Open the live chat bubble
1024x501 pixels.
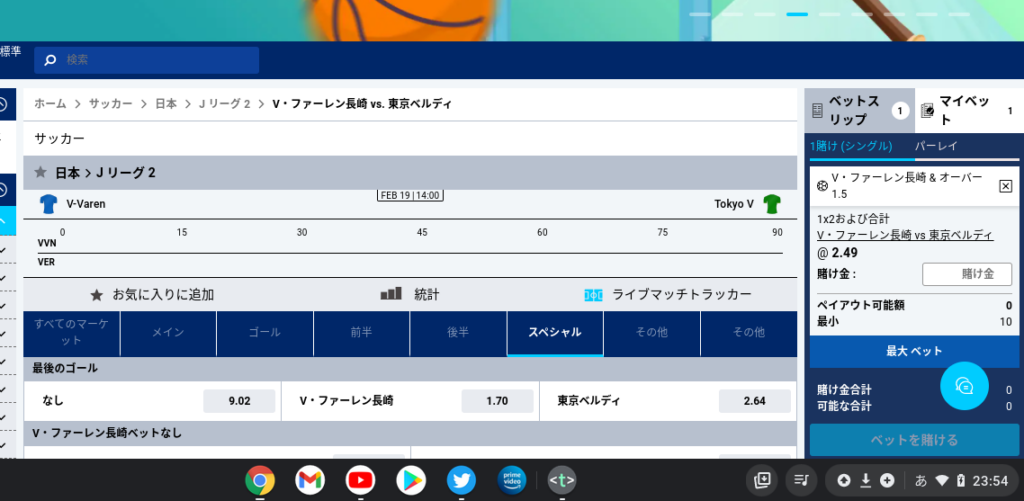[965, 386]
